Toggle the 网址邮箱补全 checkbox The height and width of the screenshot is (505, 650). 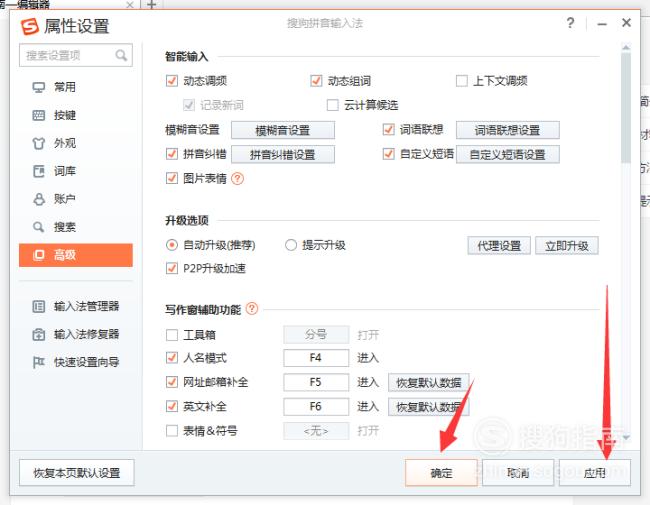(x=172, y=382)
